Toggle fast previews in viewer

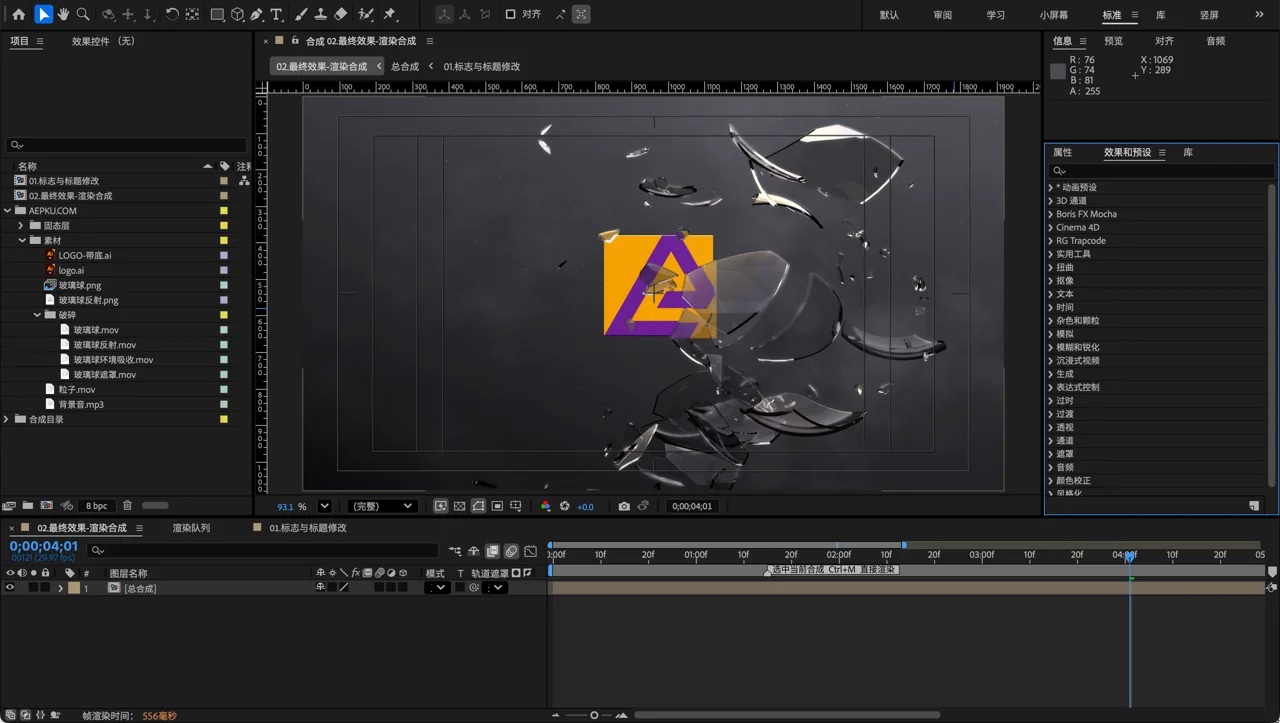441,506
